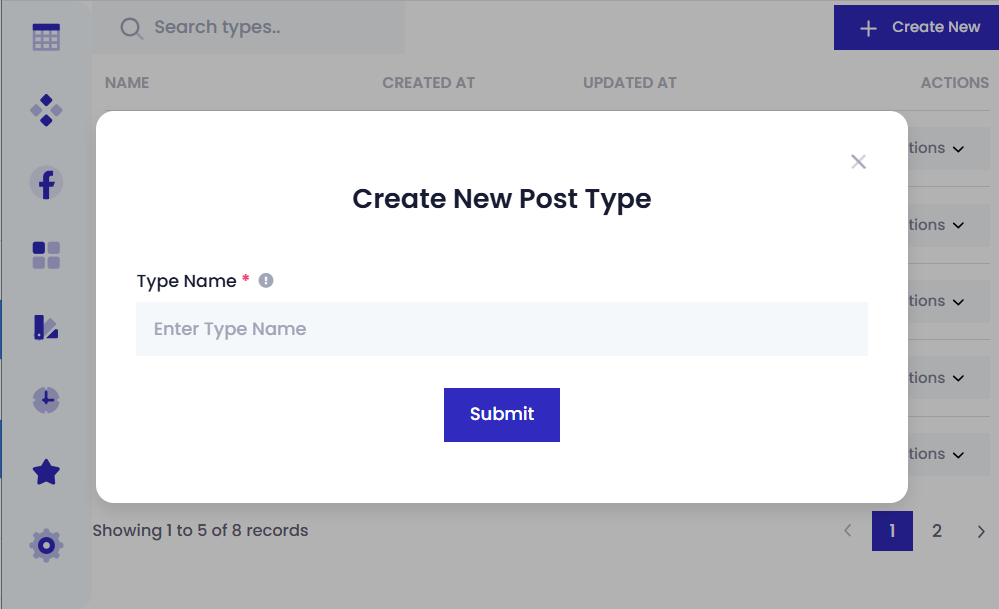Open the Facebook sidebar icon

coord(46,182)
